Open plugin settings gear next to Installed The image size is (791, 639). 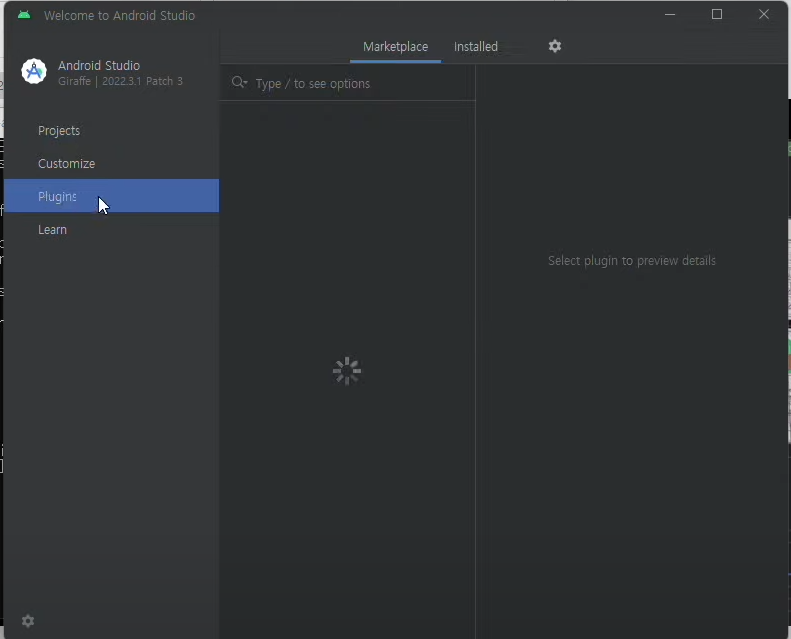click(x=555, y=46)
